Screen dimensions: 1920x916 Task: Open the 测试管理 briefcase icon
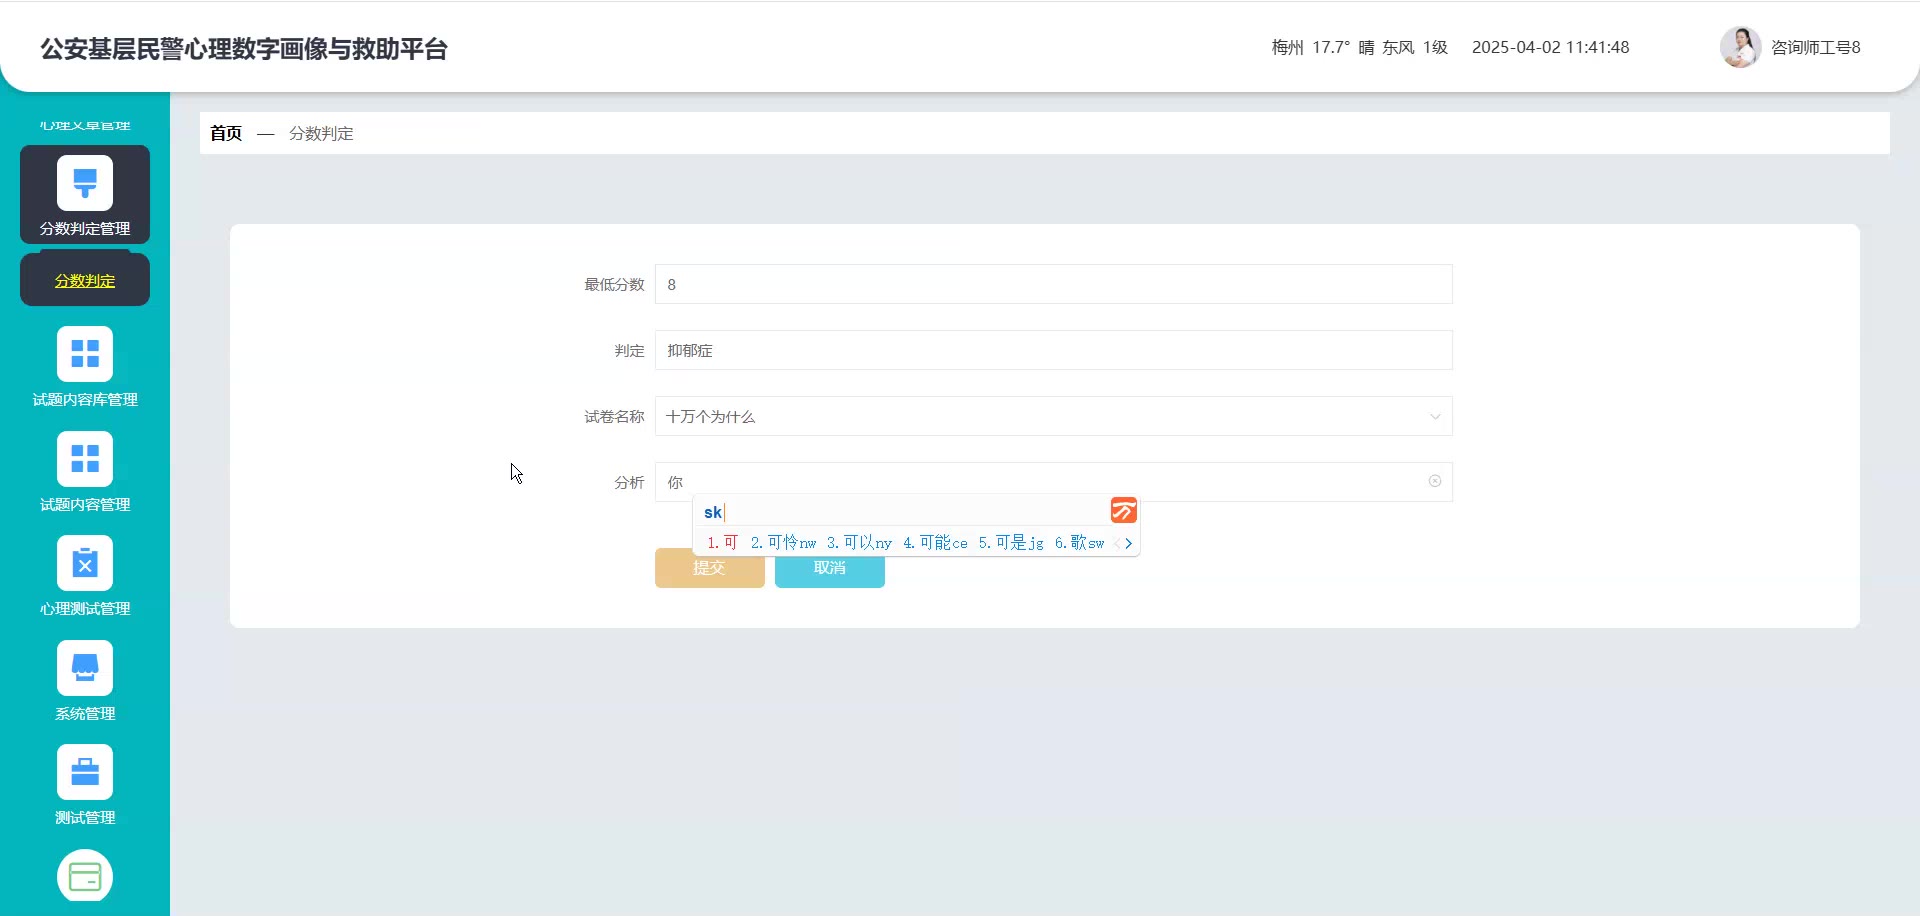[x=85, y=772]
